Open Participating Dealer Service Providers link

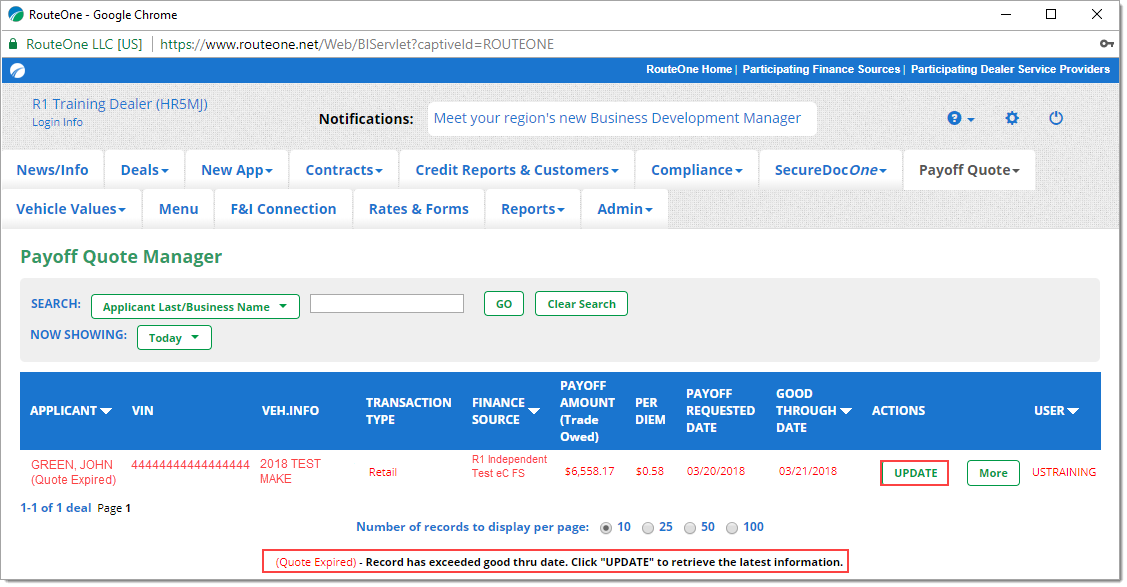click(x=1010, y=70)
